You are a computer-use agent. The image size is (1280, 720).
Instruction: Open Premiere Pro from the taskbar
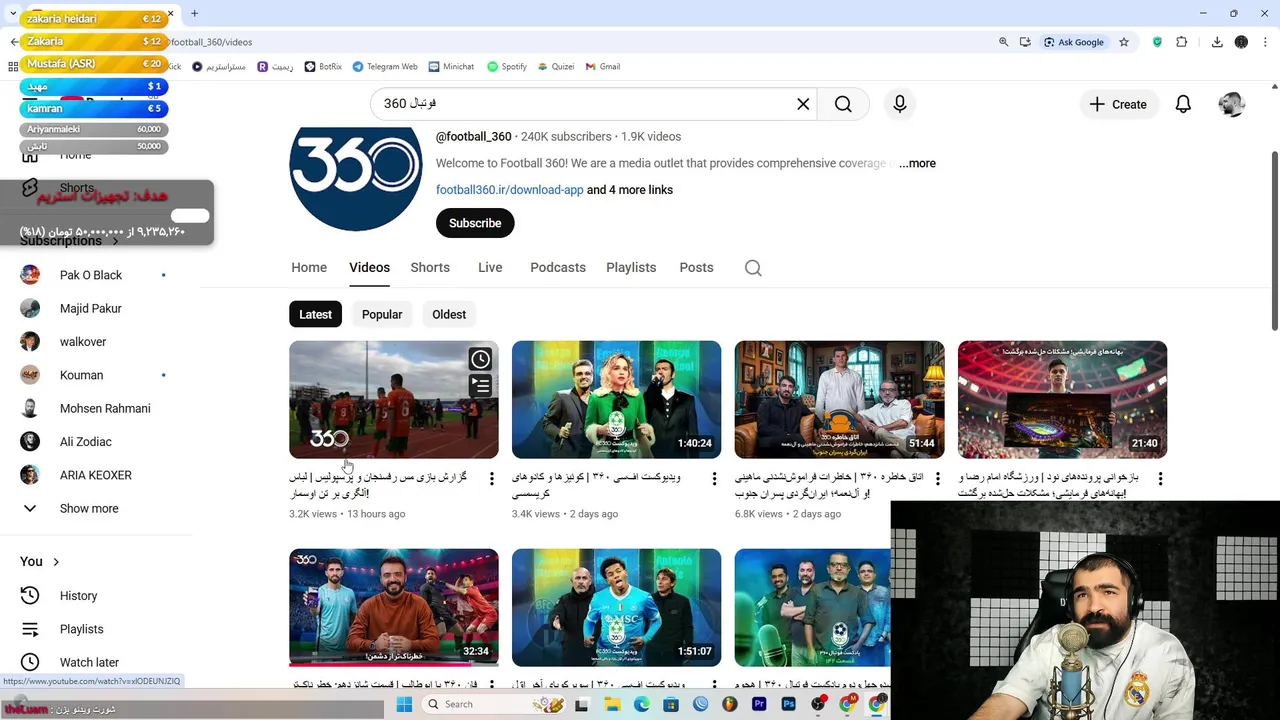pos(759,705)
